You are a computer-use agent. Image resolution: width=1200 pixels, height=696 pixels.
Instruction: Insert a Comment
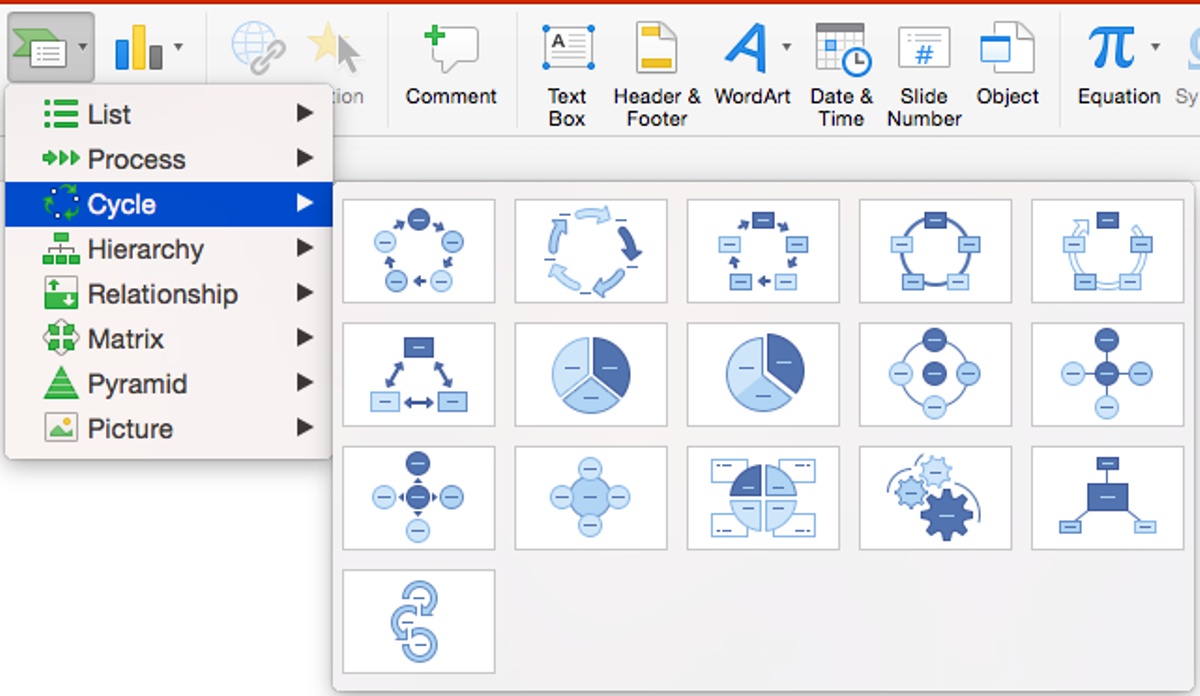pos(451,65)
